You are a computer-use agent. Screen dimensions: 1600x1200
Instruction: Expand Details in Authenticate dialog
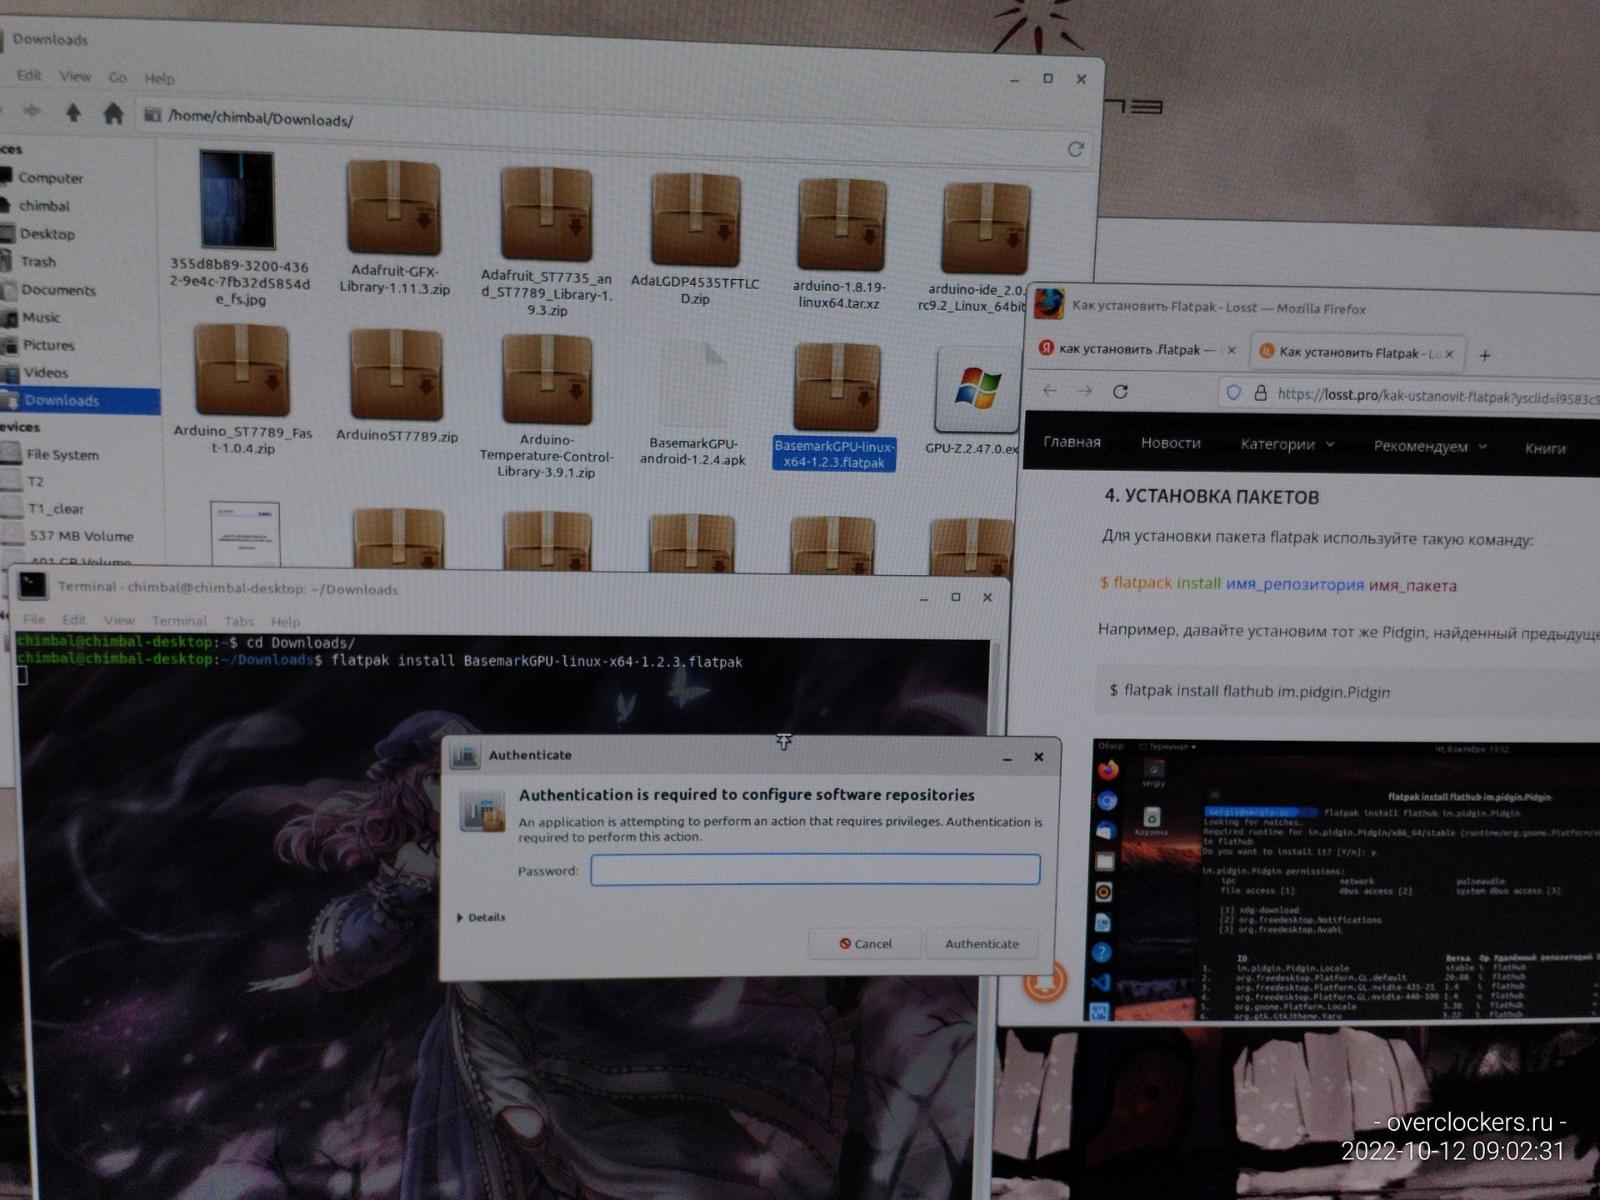coord(481,917)
